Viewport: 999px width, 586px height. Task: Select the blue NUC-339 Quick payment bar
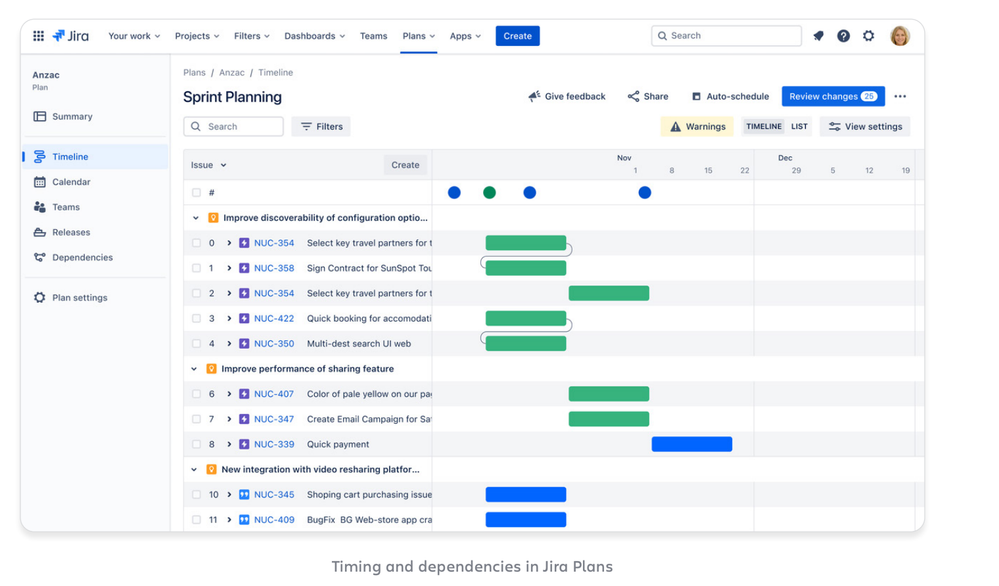[692, 444]
